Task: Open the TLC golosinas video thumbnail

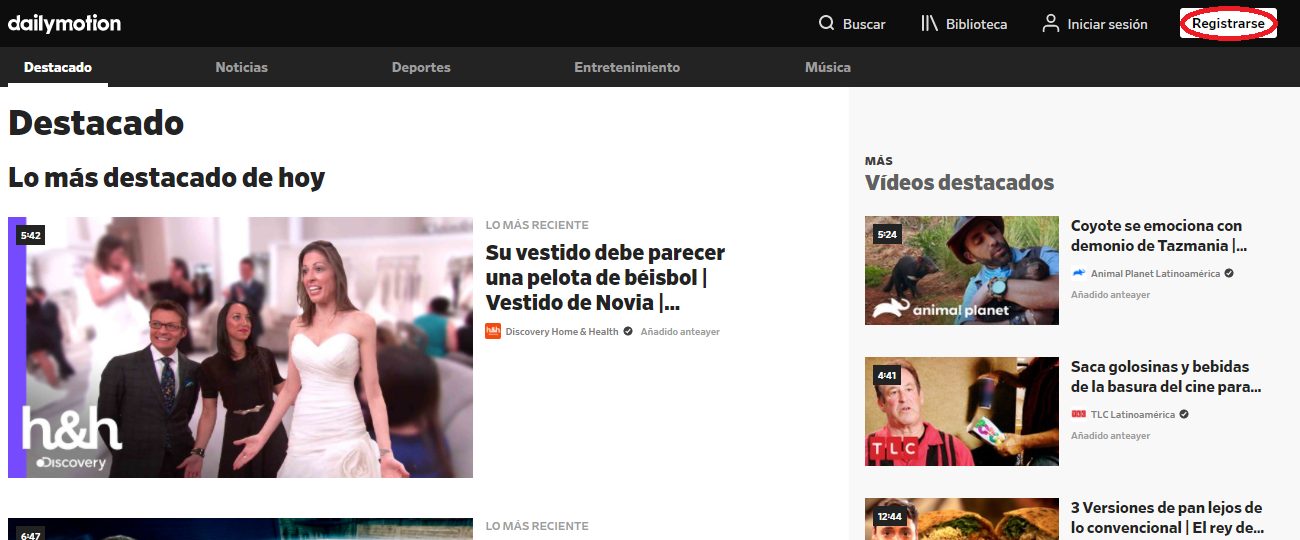Action: click(x=961, y=411)
